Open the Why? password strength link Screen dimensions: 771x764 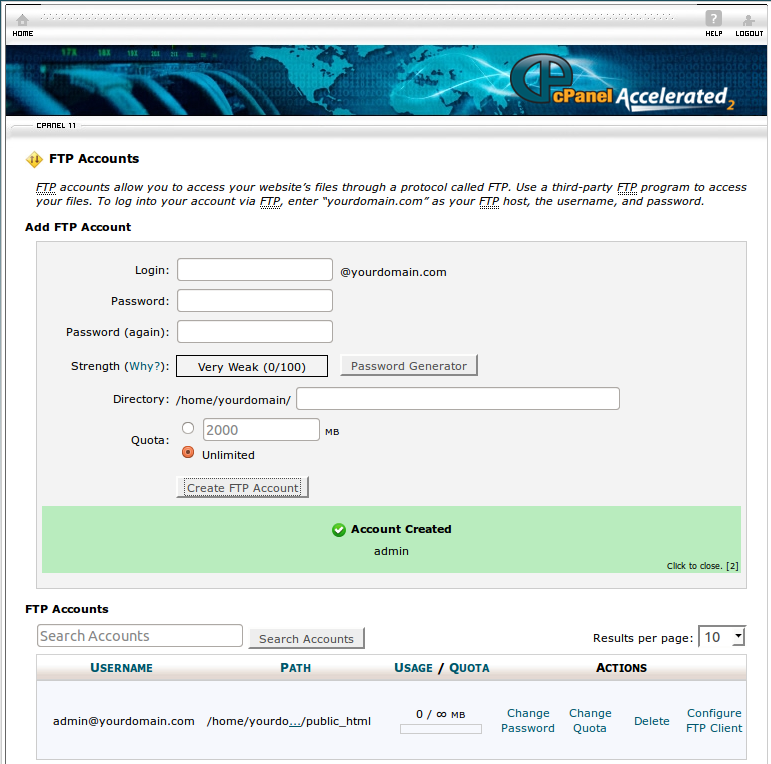(x=142, y=367)
